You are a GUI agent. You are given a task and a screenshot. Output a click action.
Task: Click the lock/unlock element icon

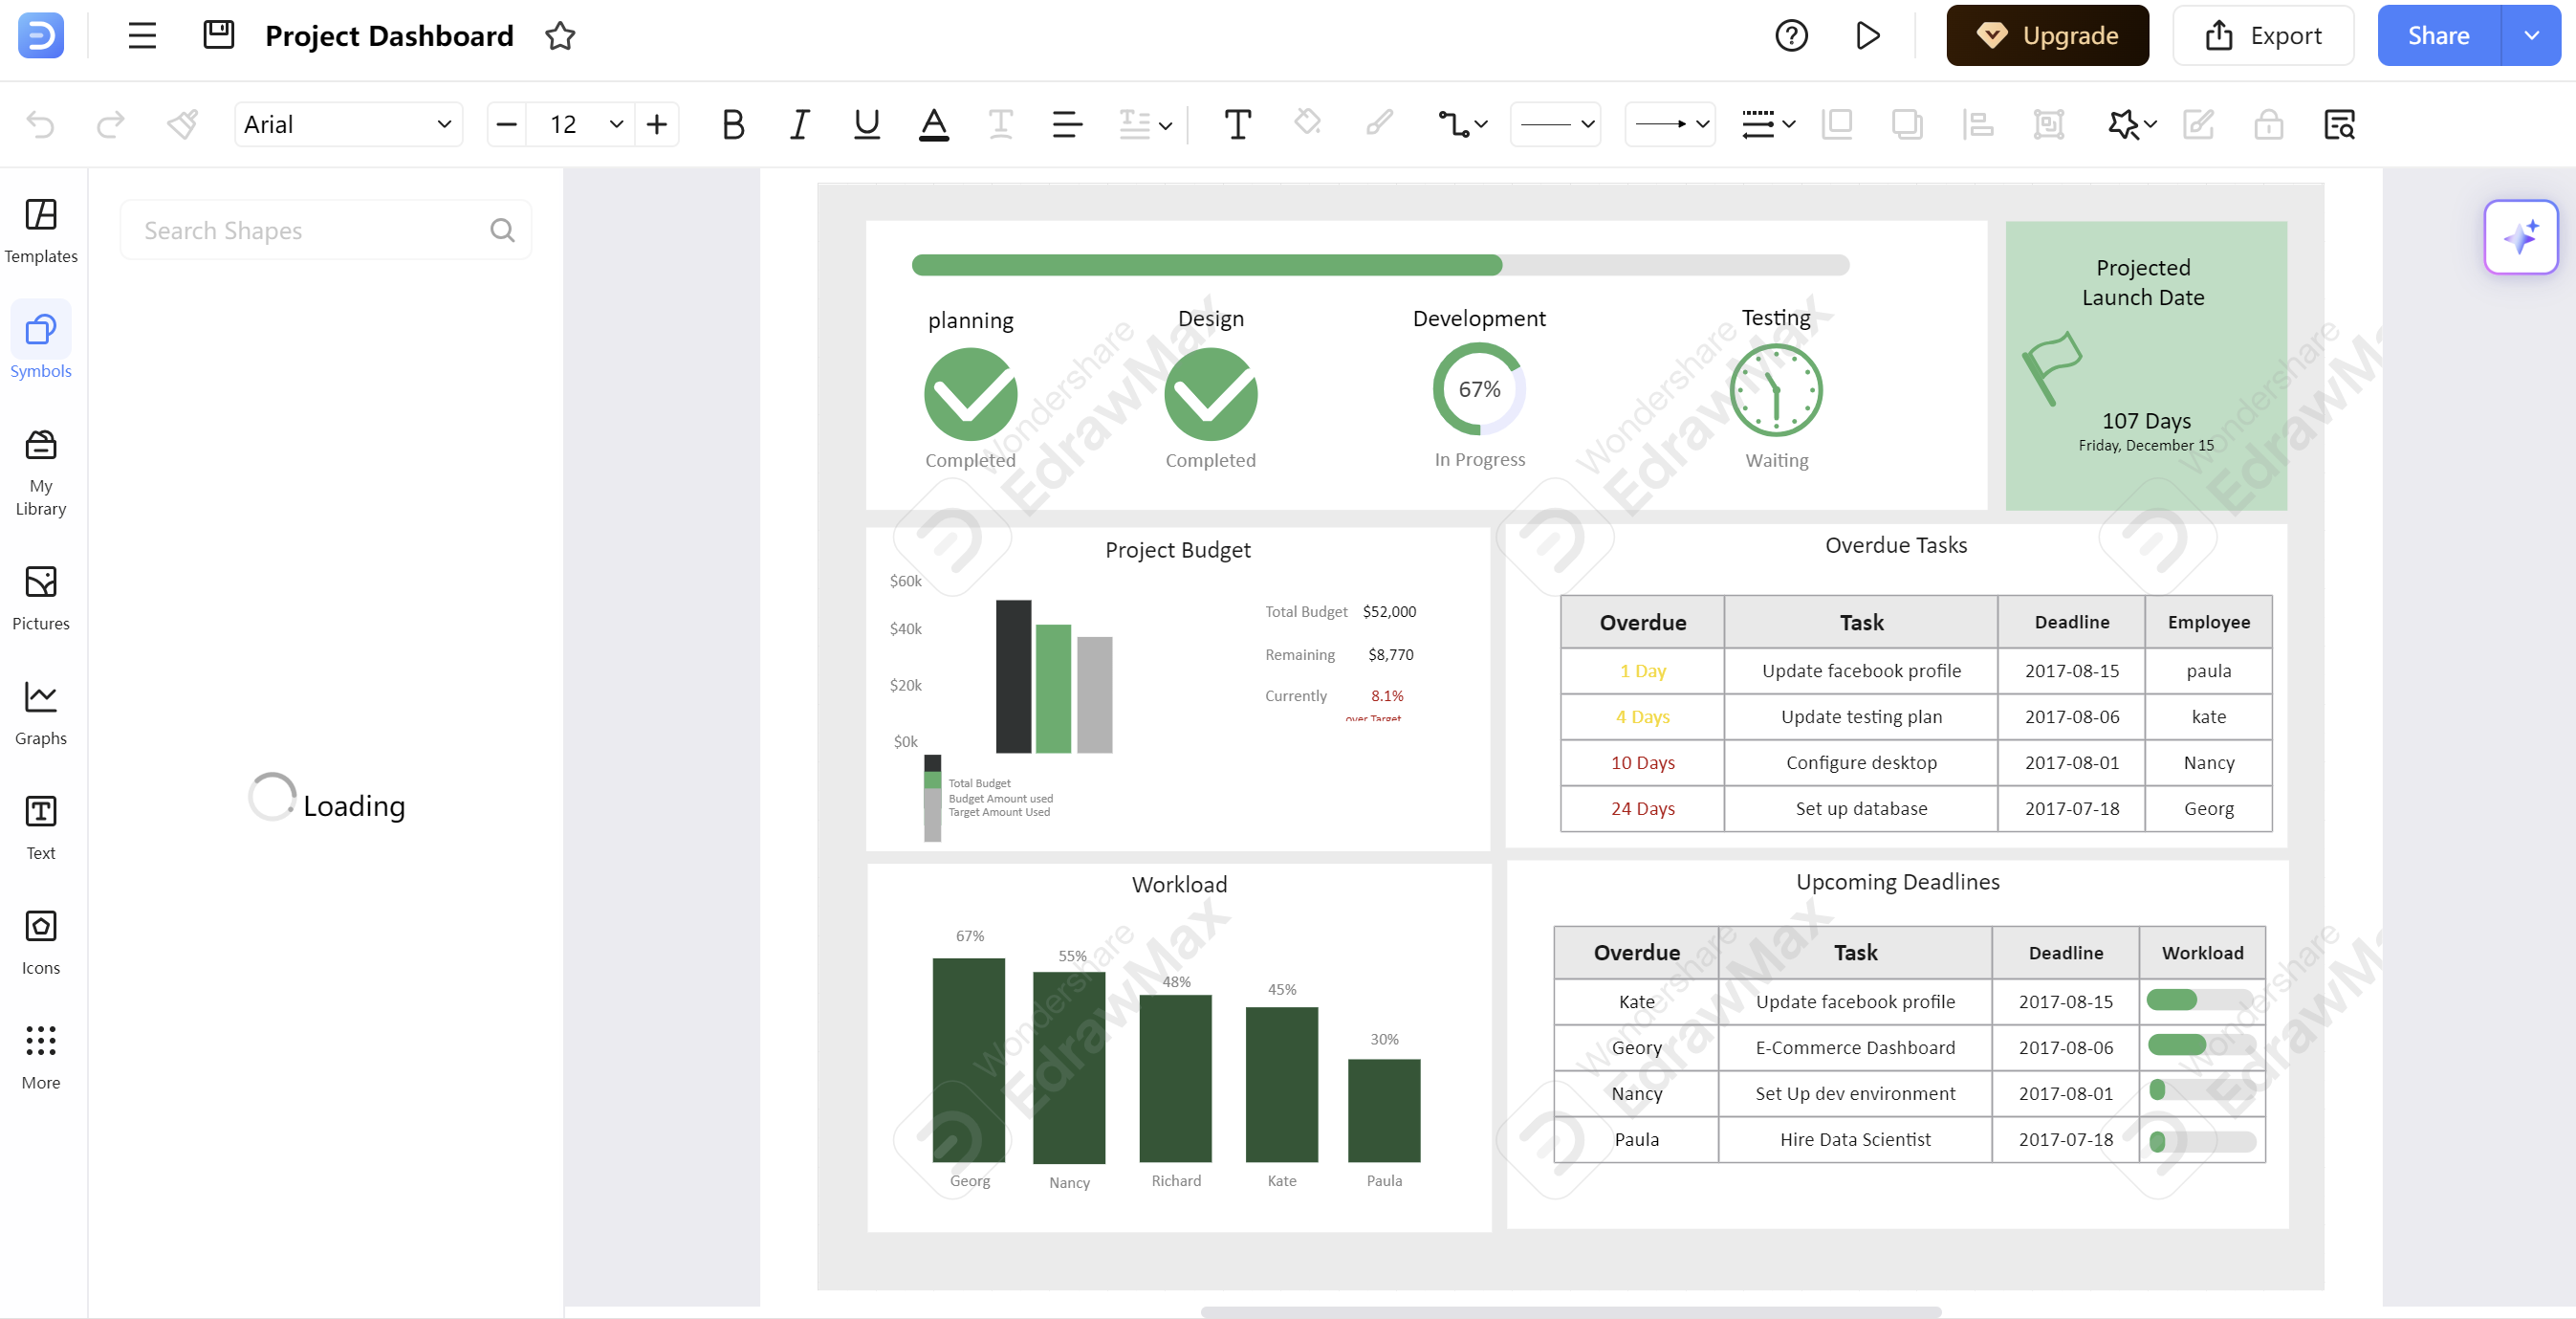(x=2268, y=122)
